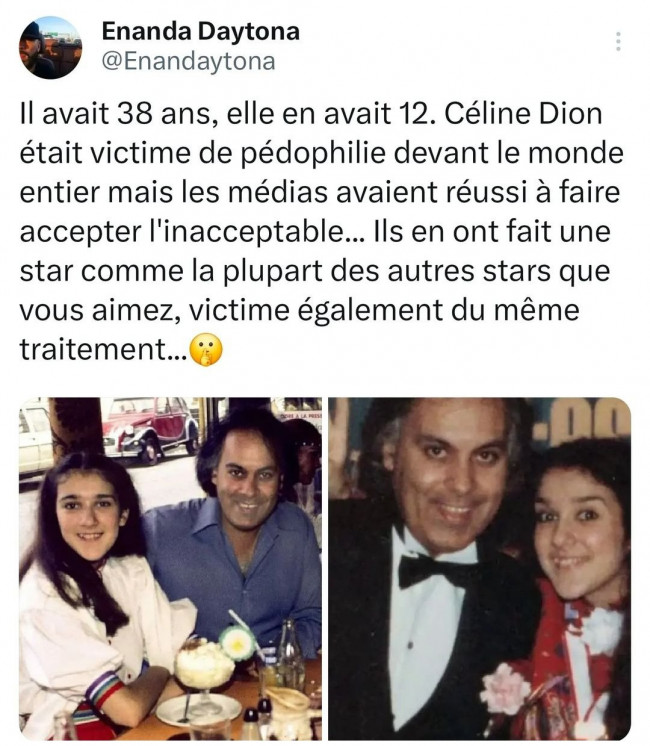Click the pink flower corsage in right photo
The image size is (650, 746).
505,687
